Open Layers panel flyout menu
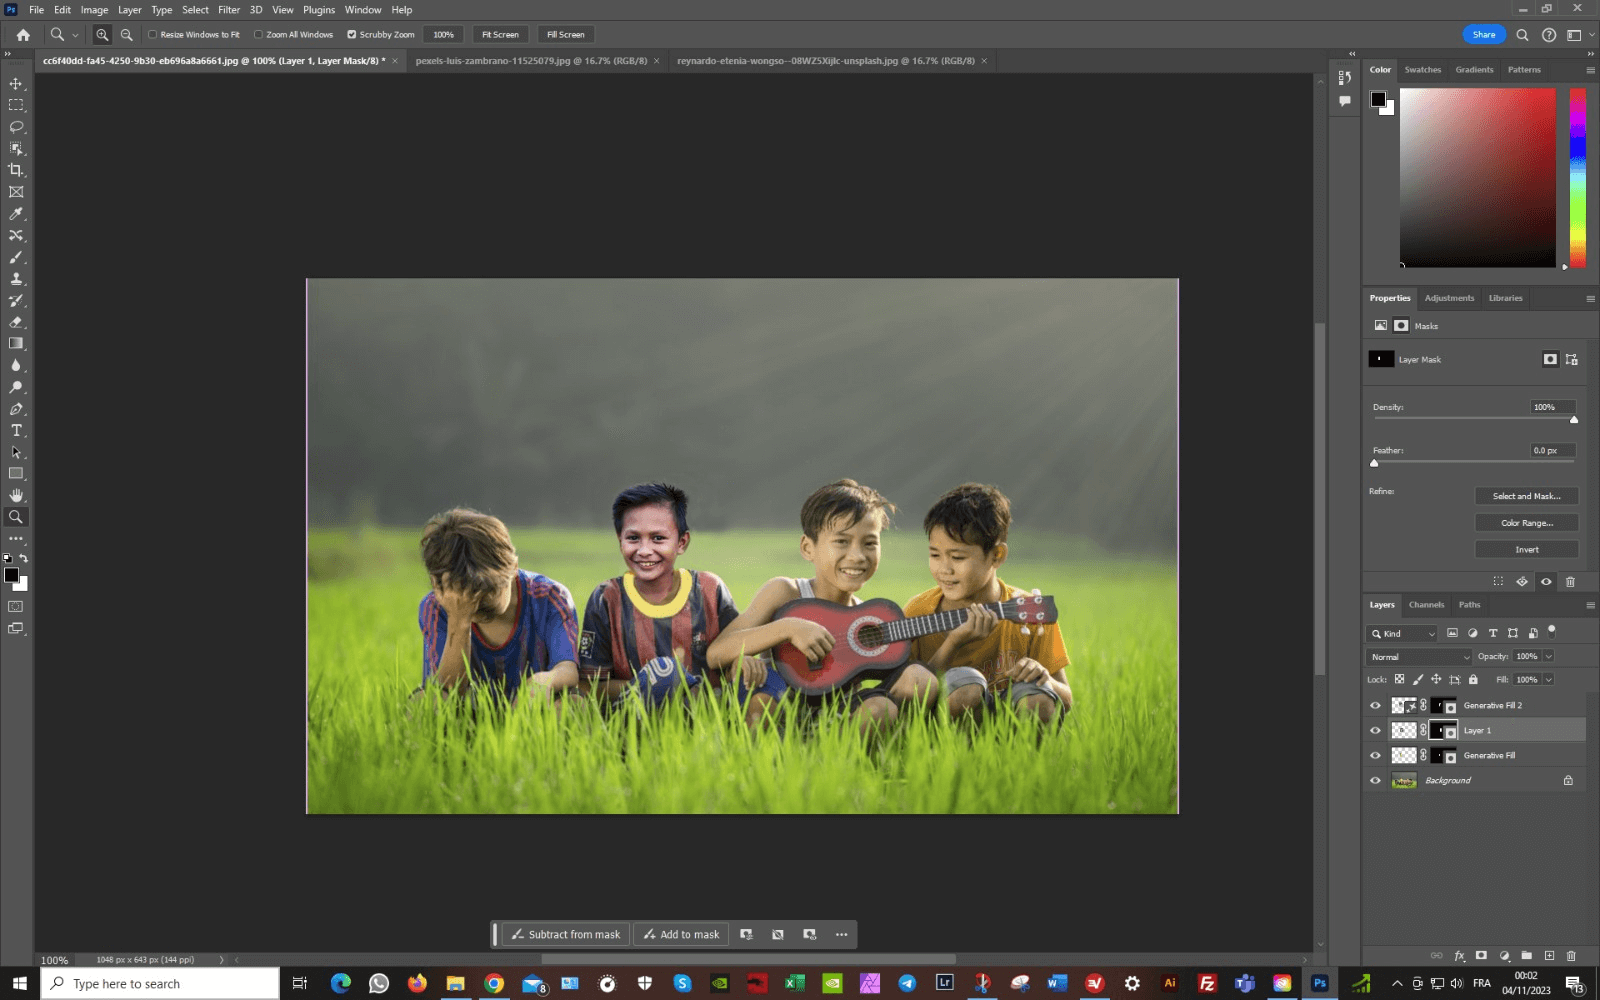The height and width of the screenshot is (1000, 1600). [1590, 605]
